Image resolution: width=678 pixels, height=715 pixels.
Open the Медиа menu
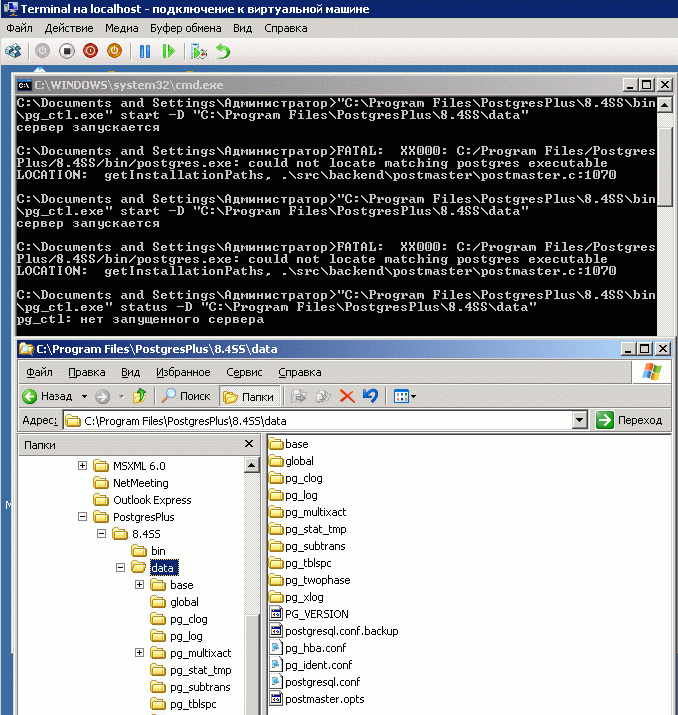pyautogui.click(x=122, y=28)
